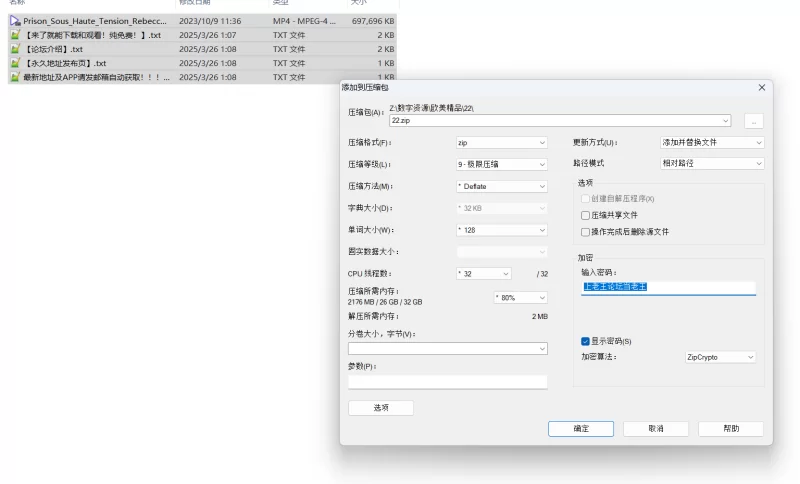
Task: Click the MP4 video icon of Prison_Sous_Haute_Tension
Action: click(x=15, y=21)
